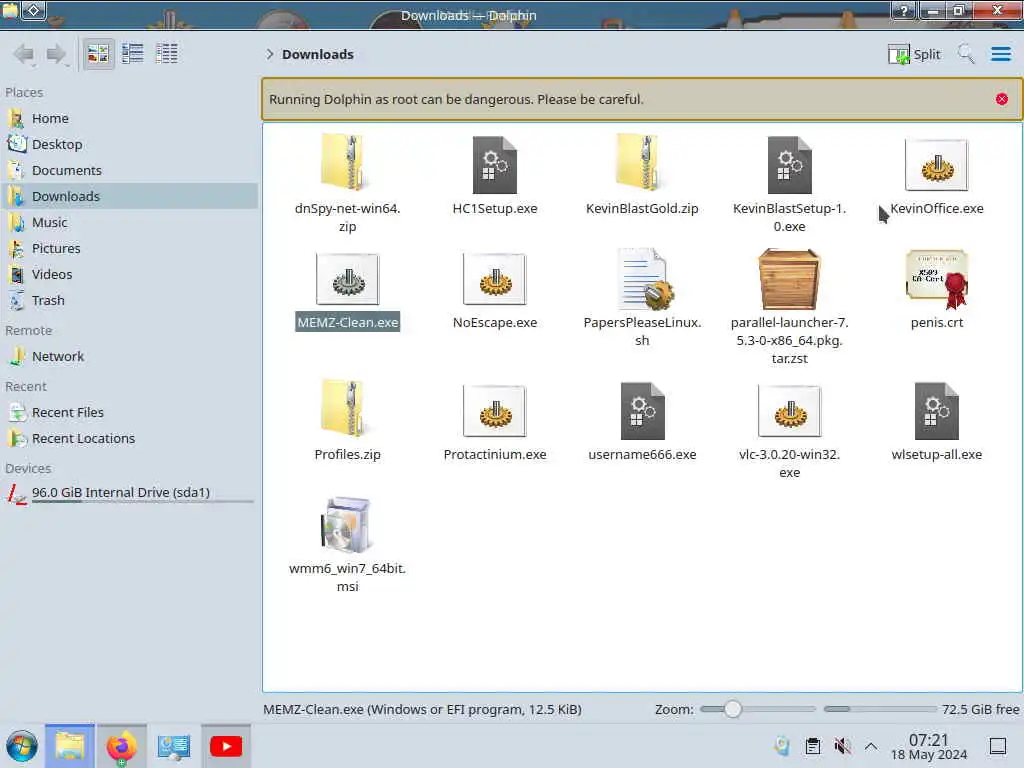Toggle pin on all desktops in titlebar
This screenshot has width=1024, height=768.
point(34,10)
